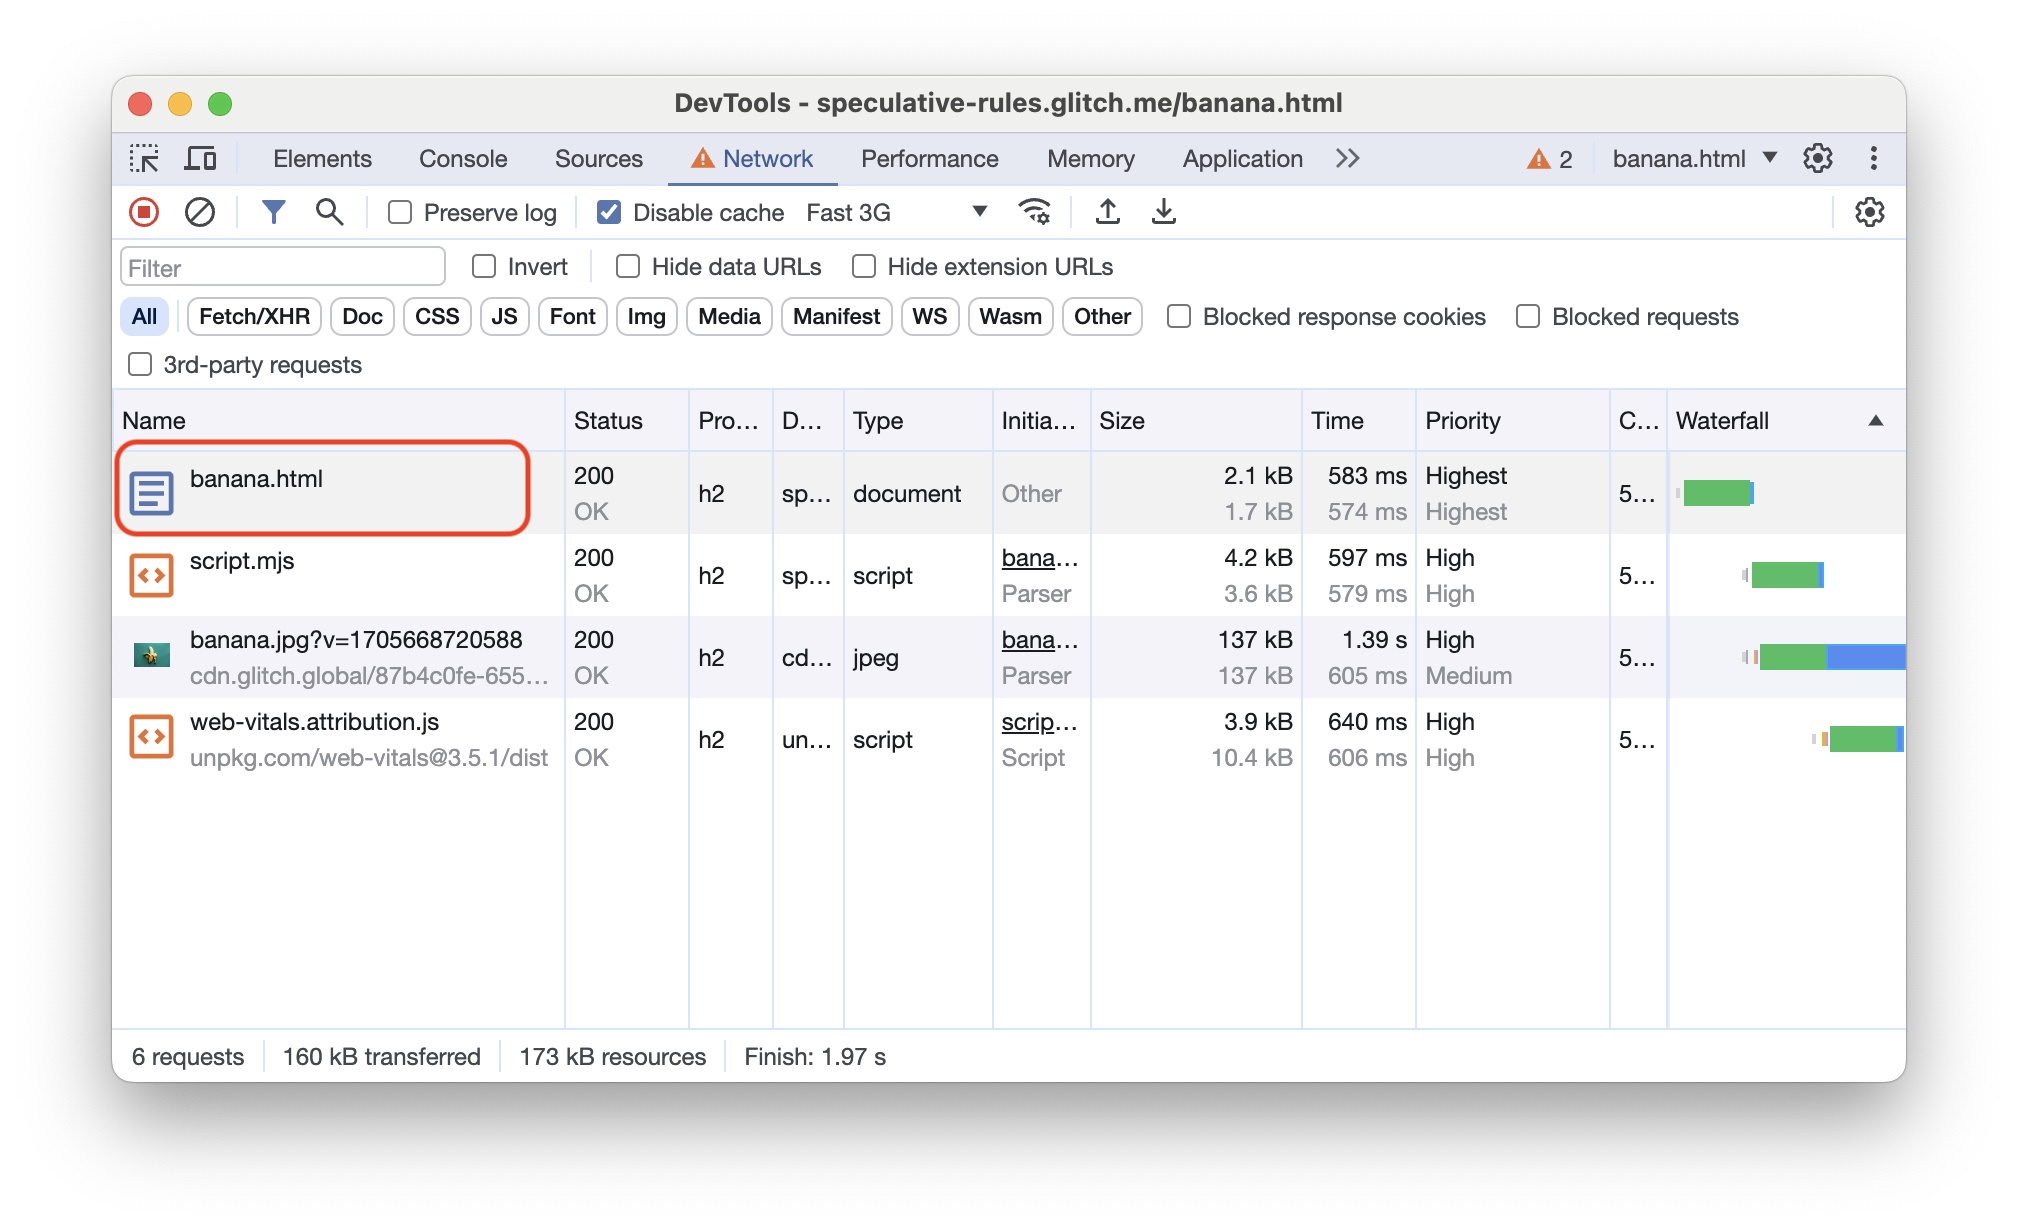
Task: Click the network settings gear icon
Action: [x=1870, y=213]
